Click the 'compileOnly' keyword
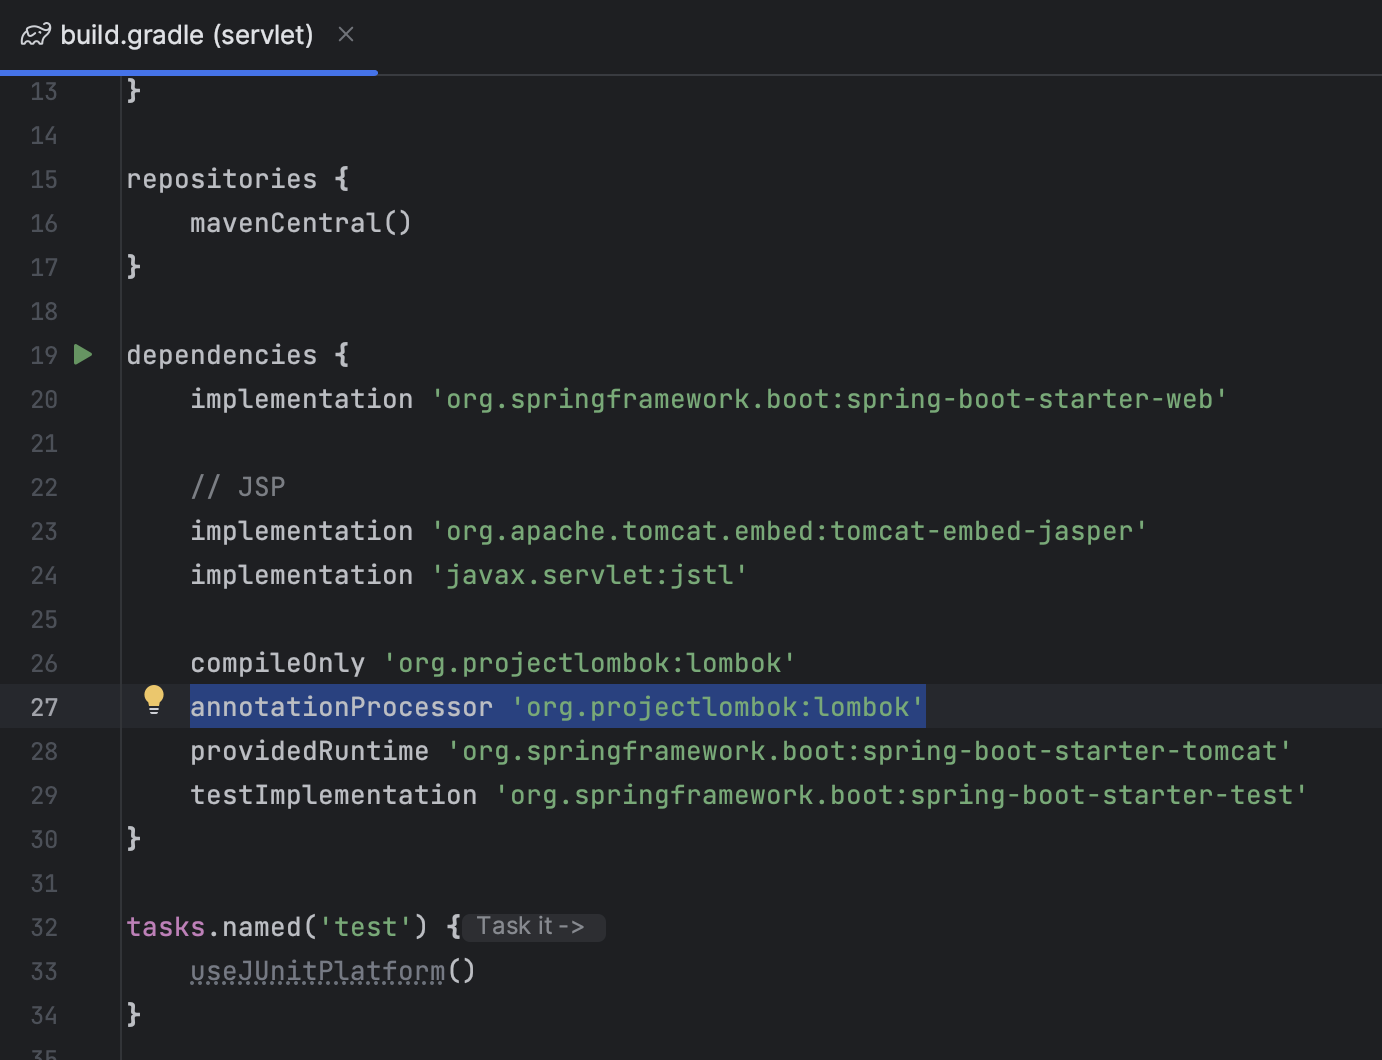Viewport: 1382px width, 1060px height. [278, 663]
